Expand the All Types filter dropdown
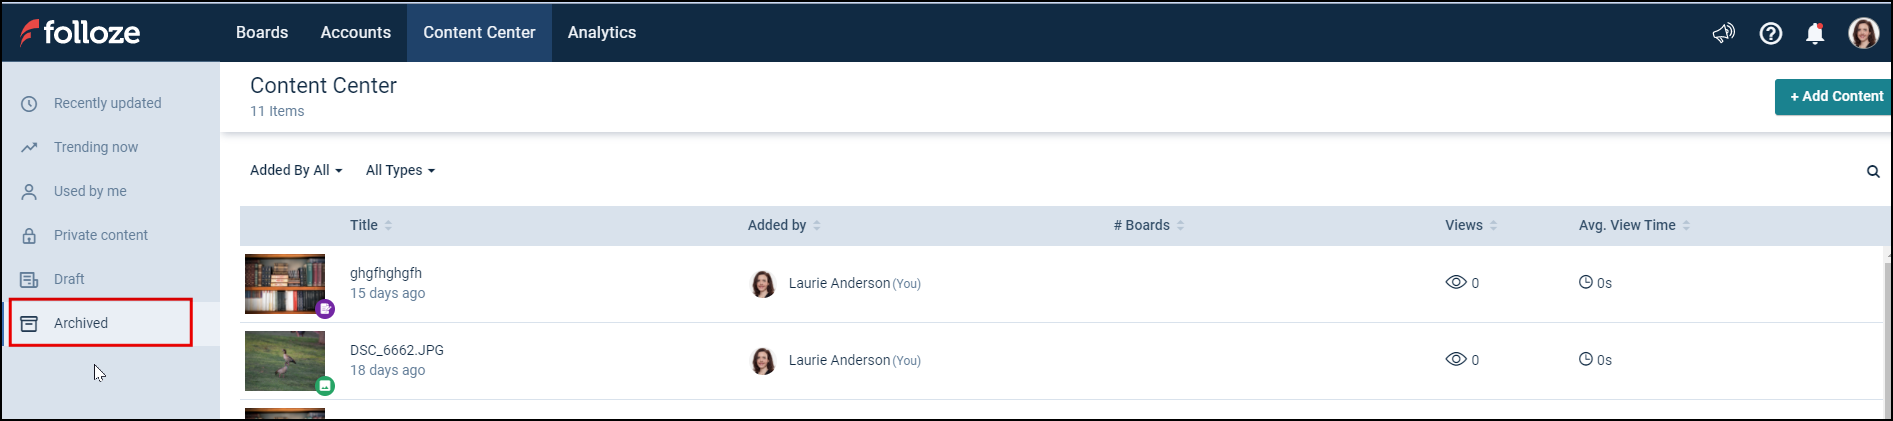The height and width of the screenshot is (421, 1893). pos(400,170)
